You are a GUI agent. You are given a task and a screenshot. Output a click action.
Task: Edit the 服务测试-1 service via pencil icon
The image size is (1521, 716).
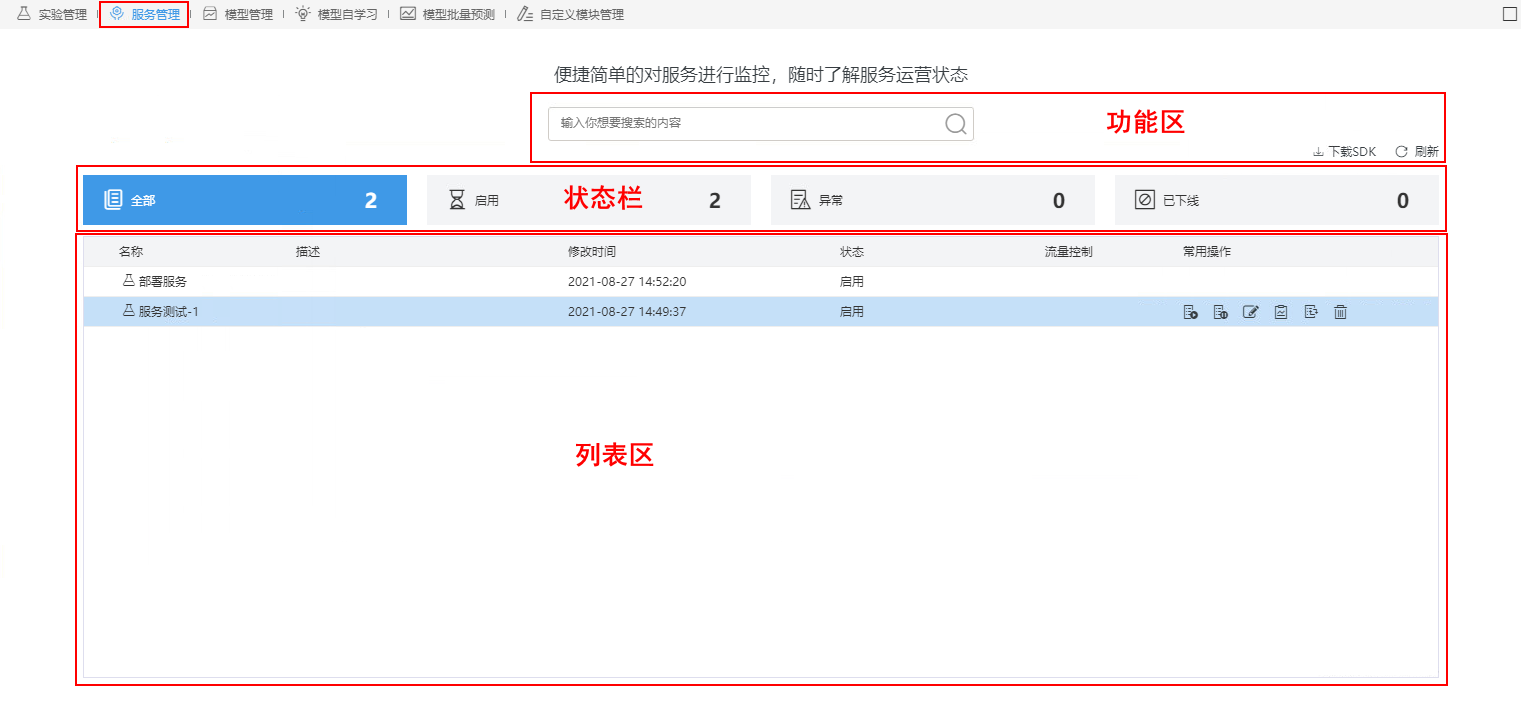(x=1250, y=312)
